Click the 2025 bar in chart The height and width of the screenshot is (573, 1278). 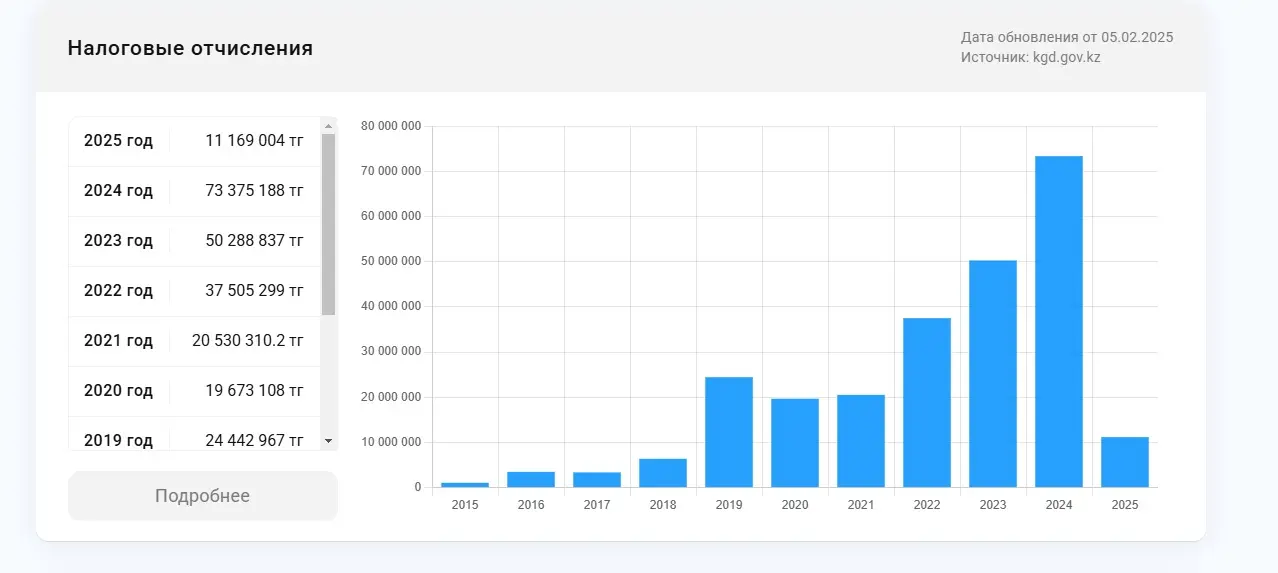1125,462
